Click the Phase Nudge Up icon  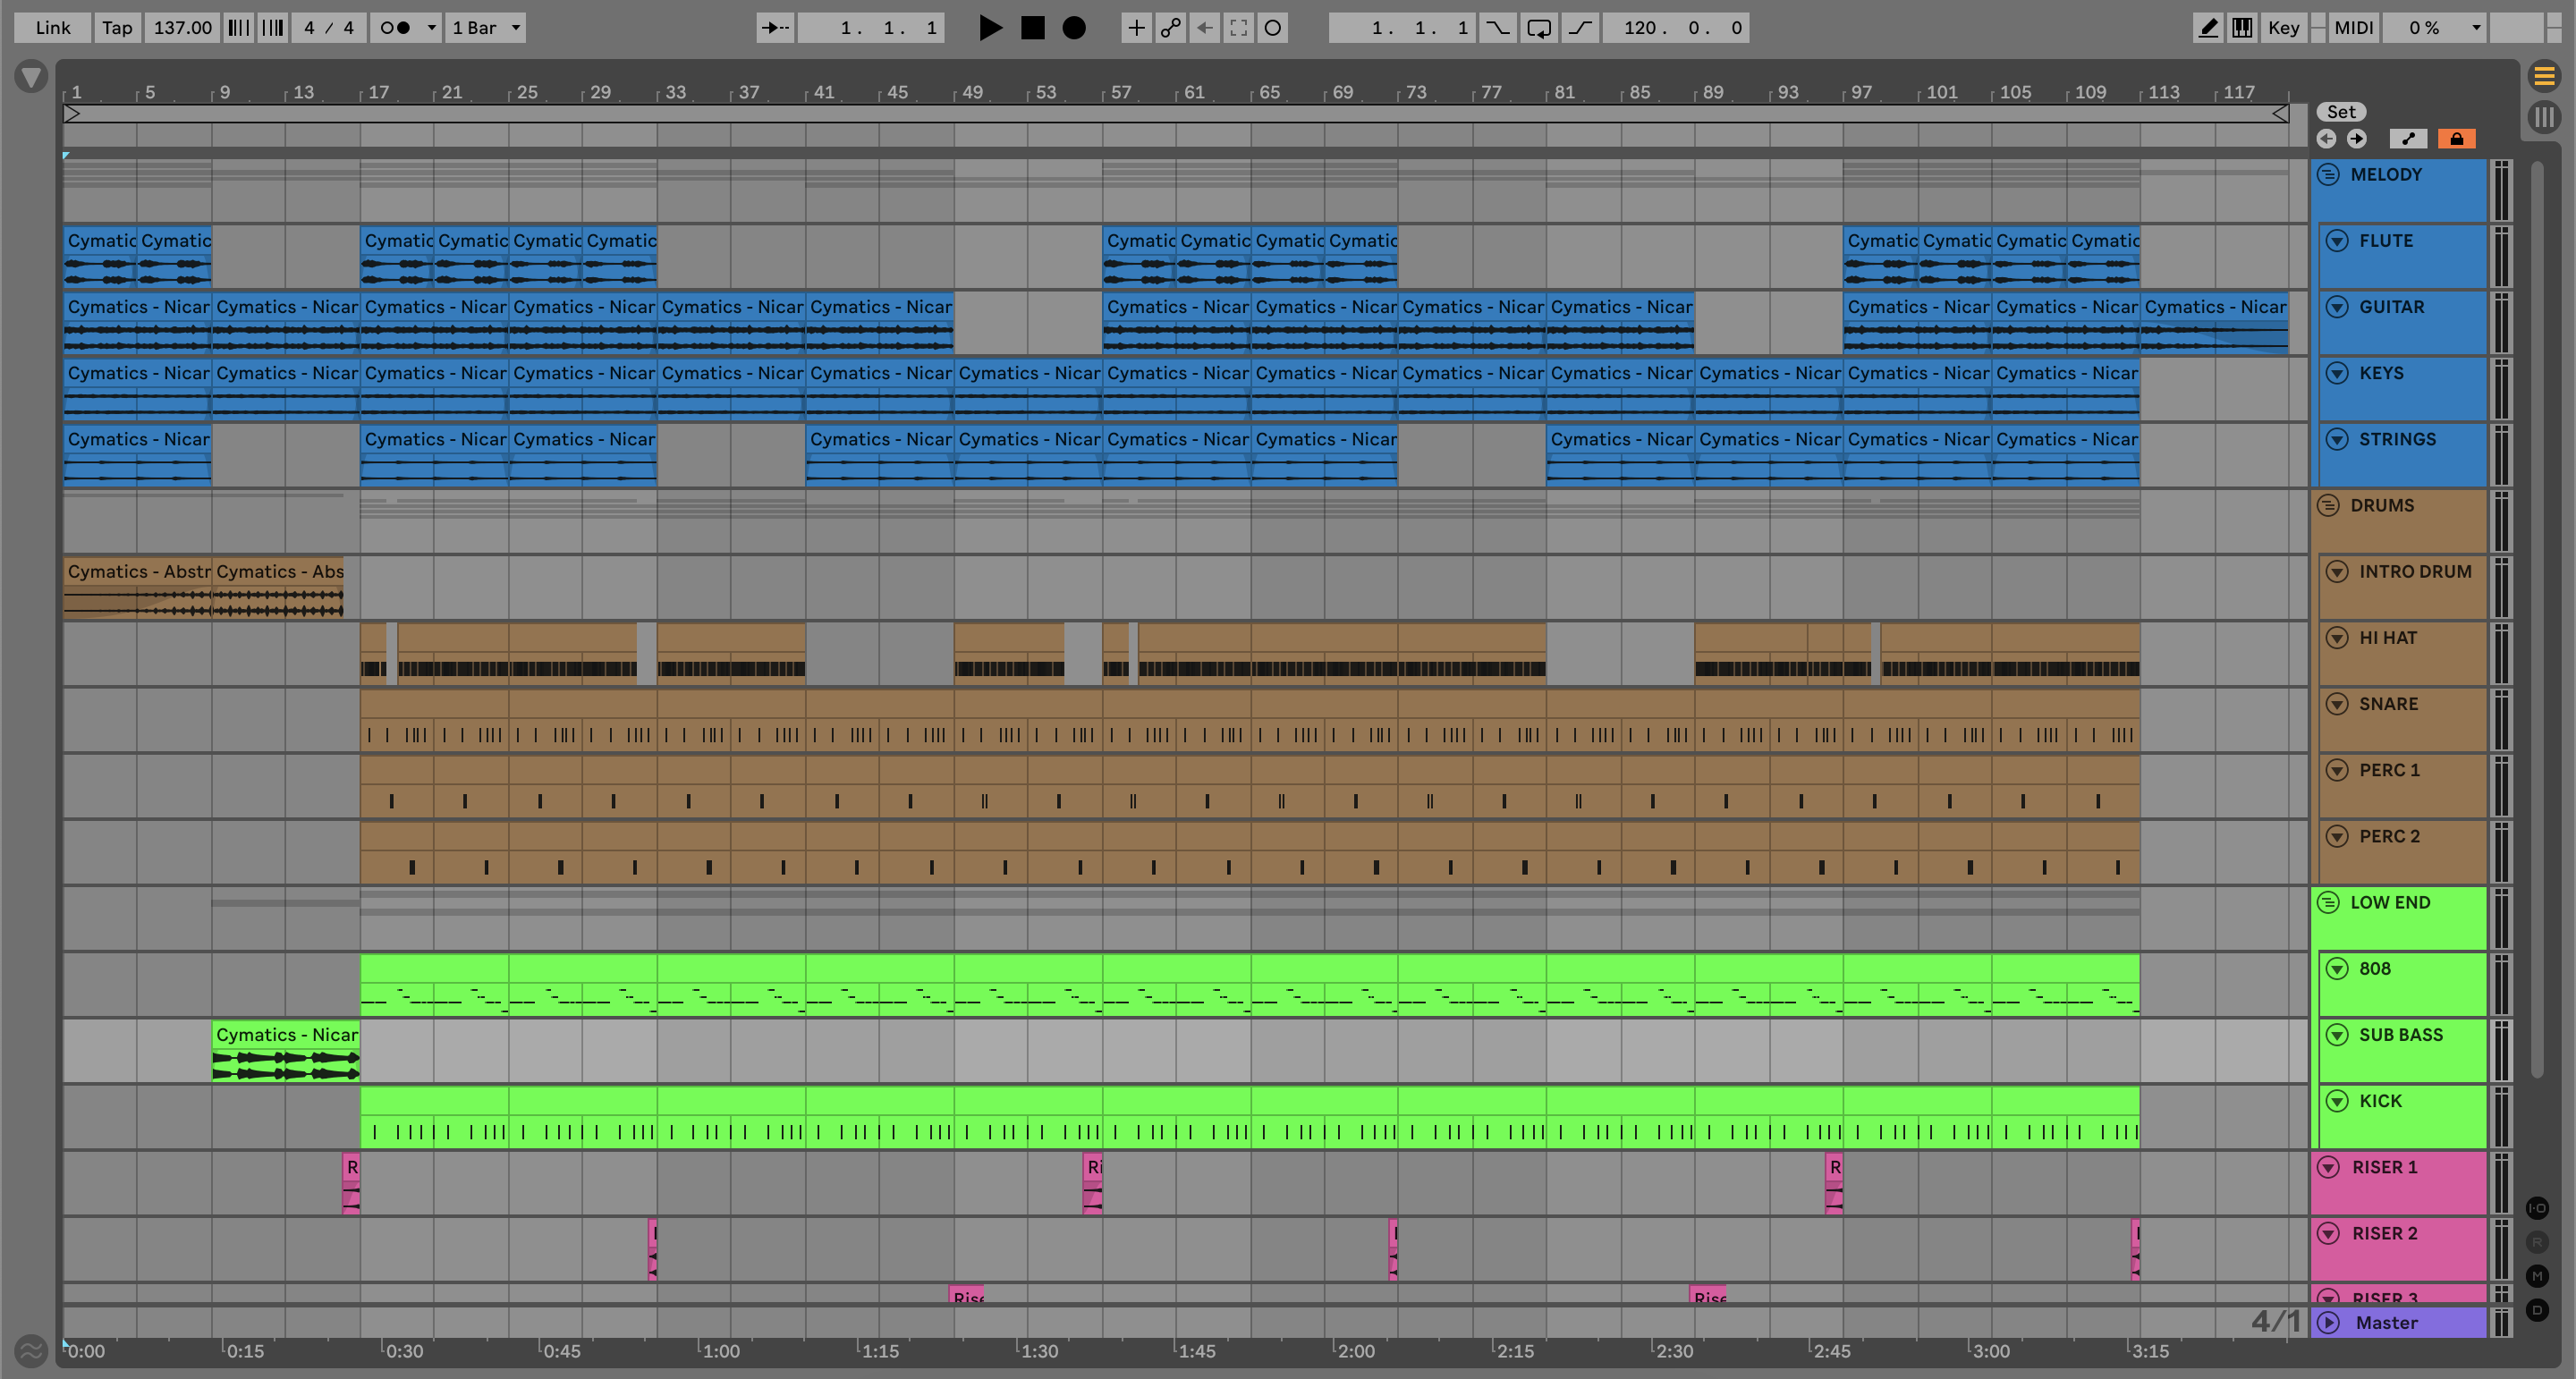tap(272, 28)
